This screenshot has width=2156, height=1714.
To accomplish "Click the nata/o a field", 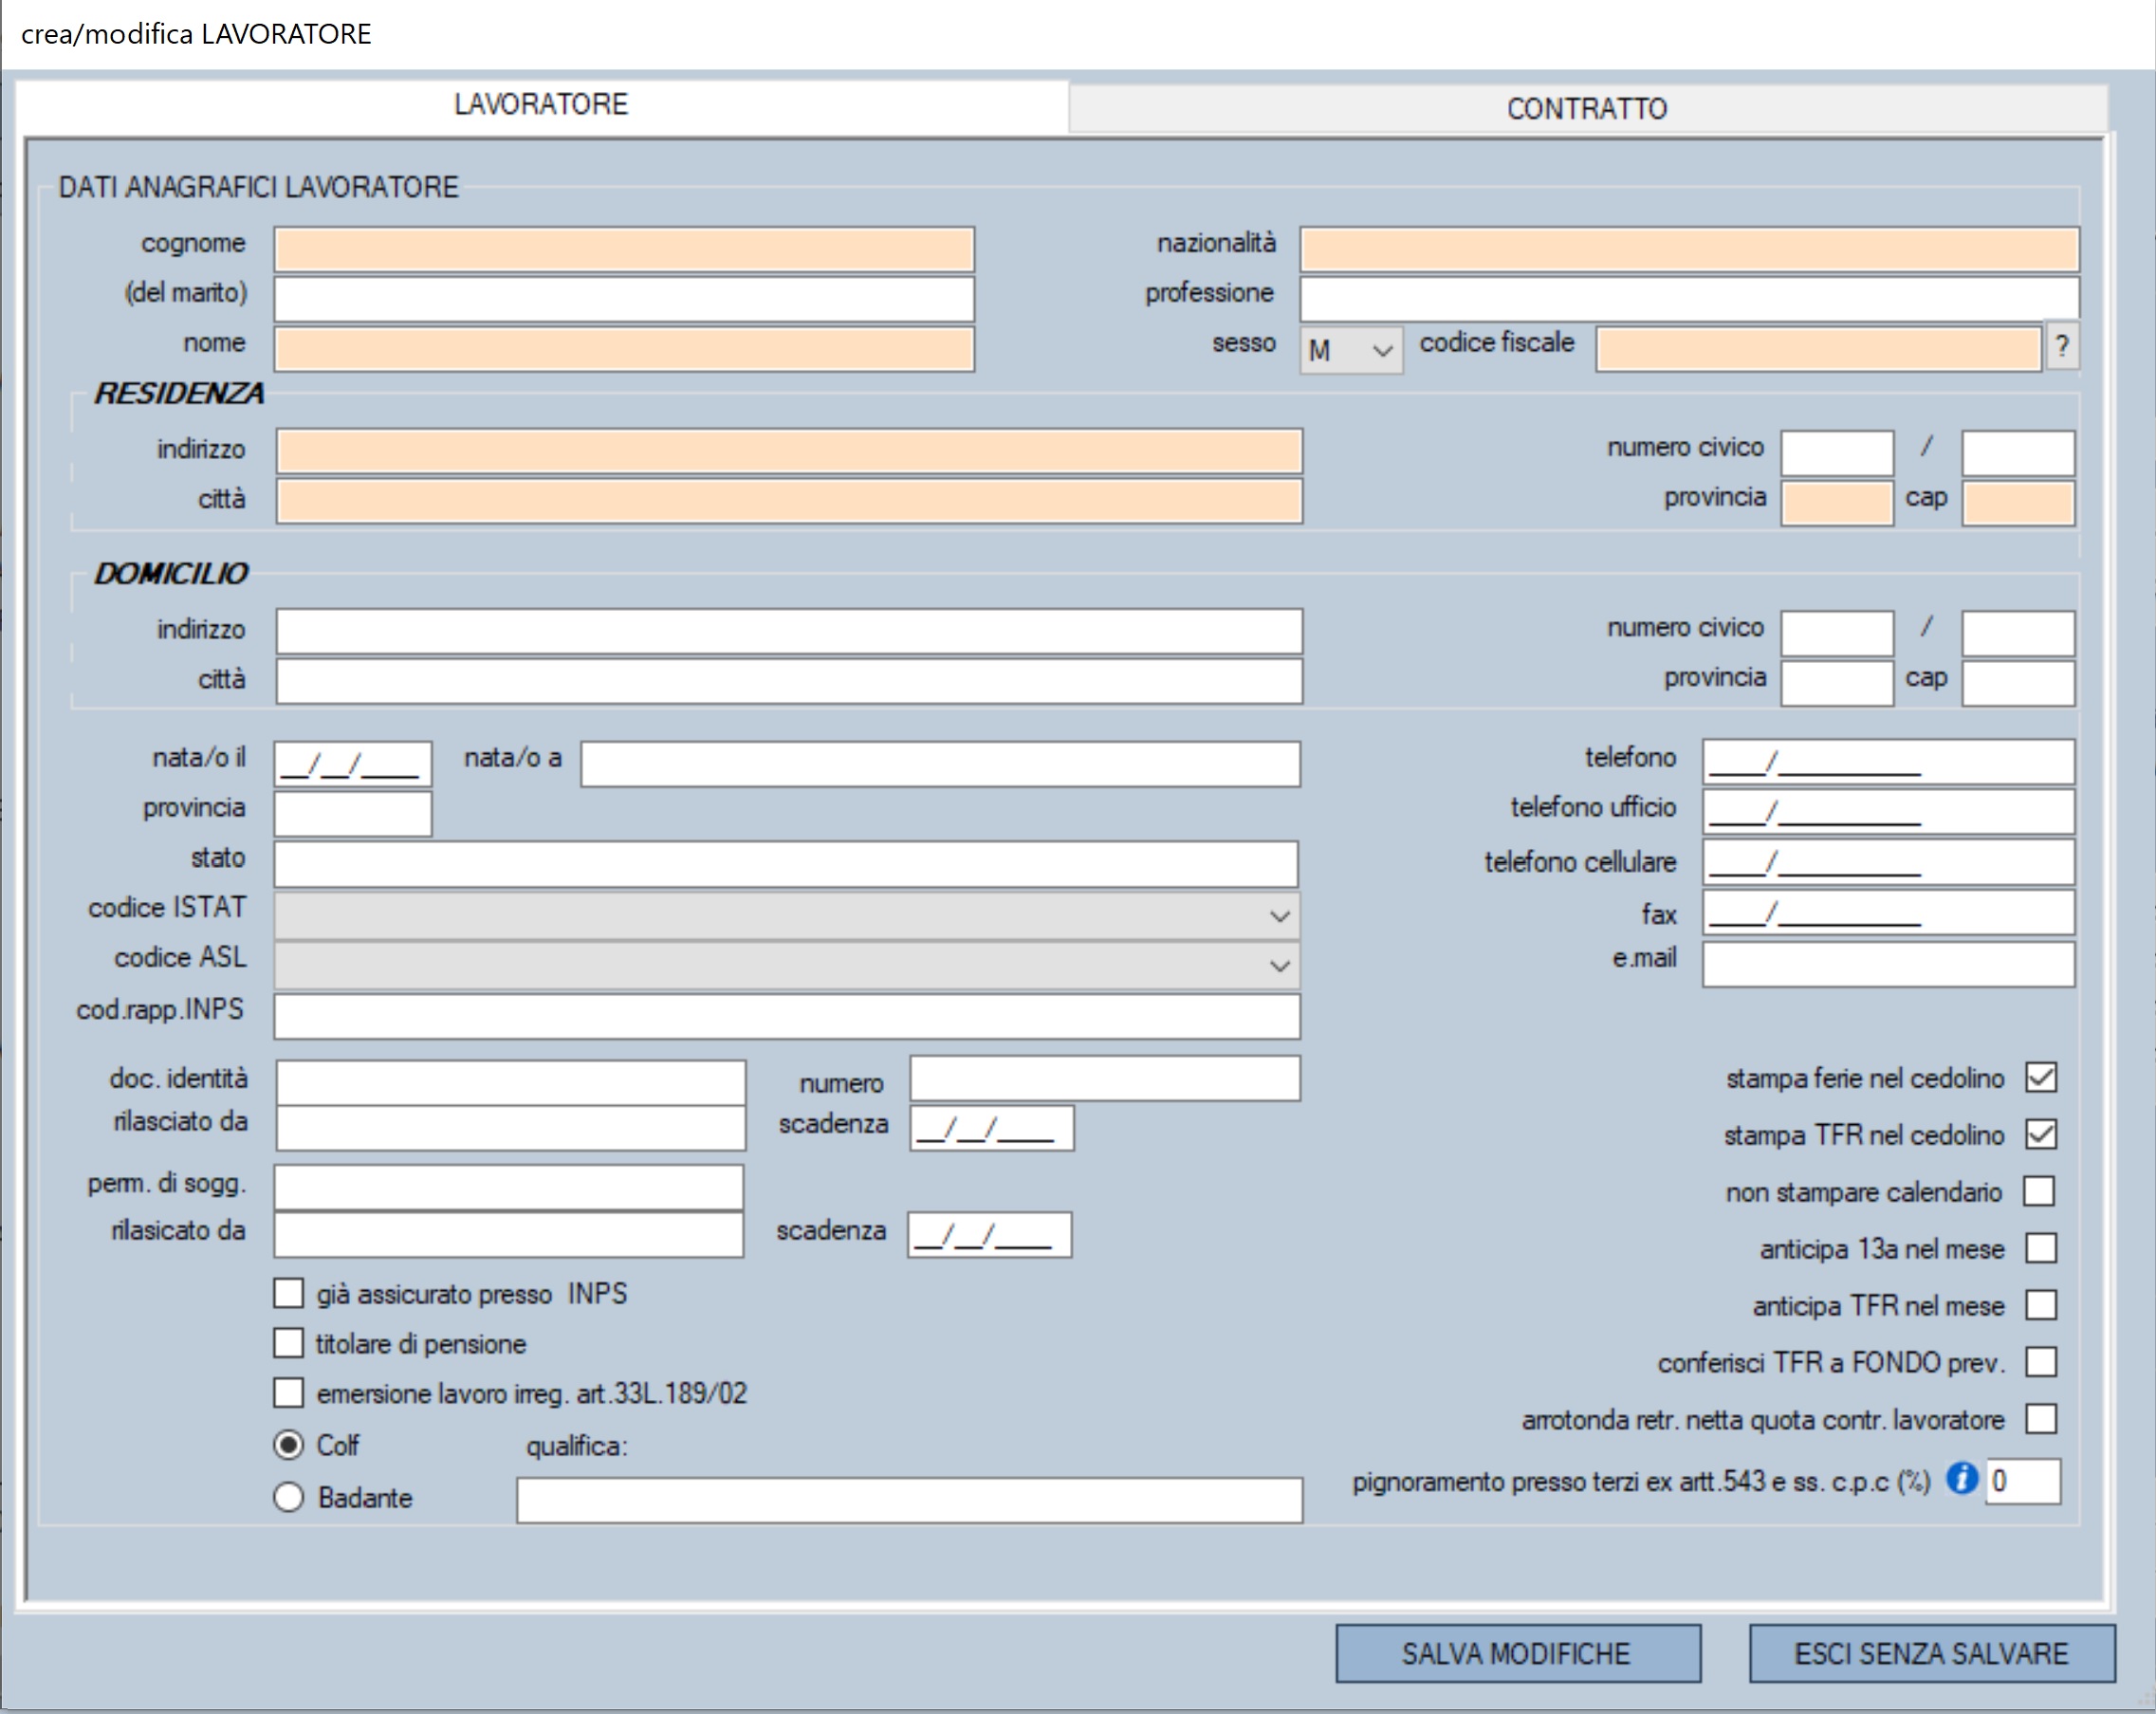I will coord(940,764).
